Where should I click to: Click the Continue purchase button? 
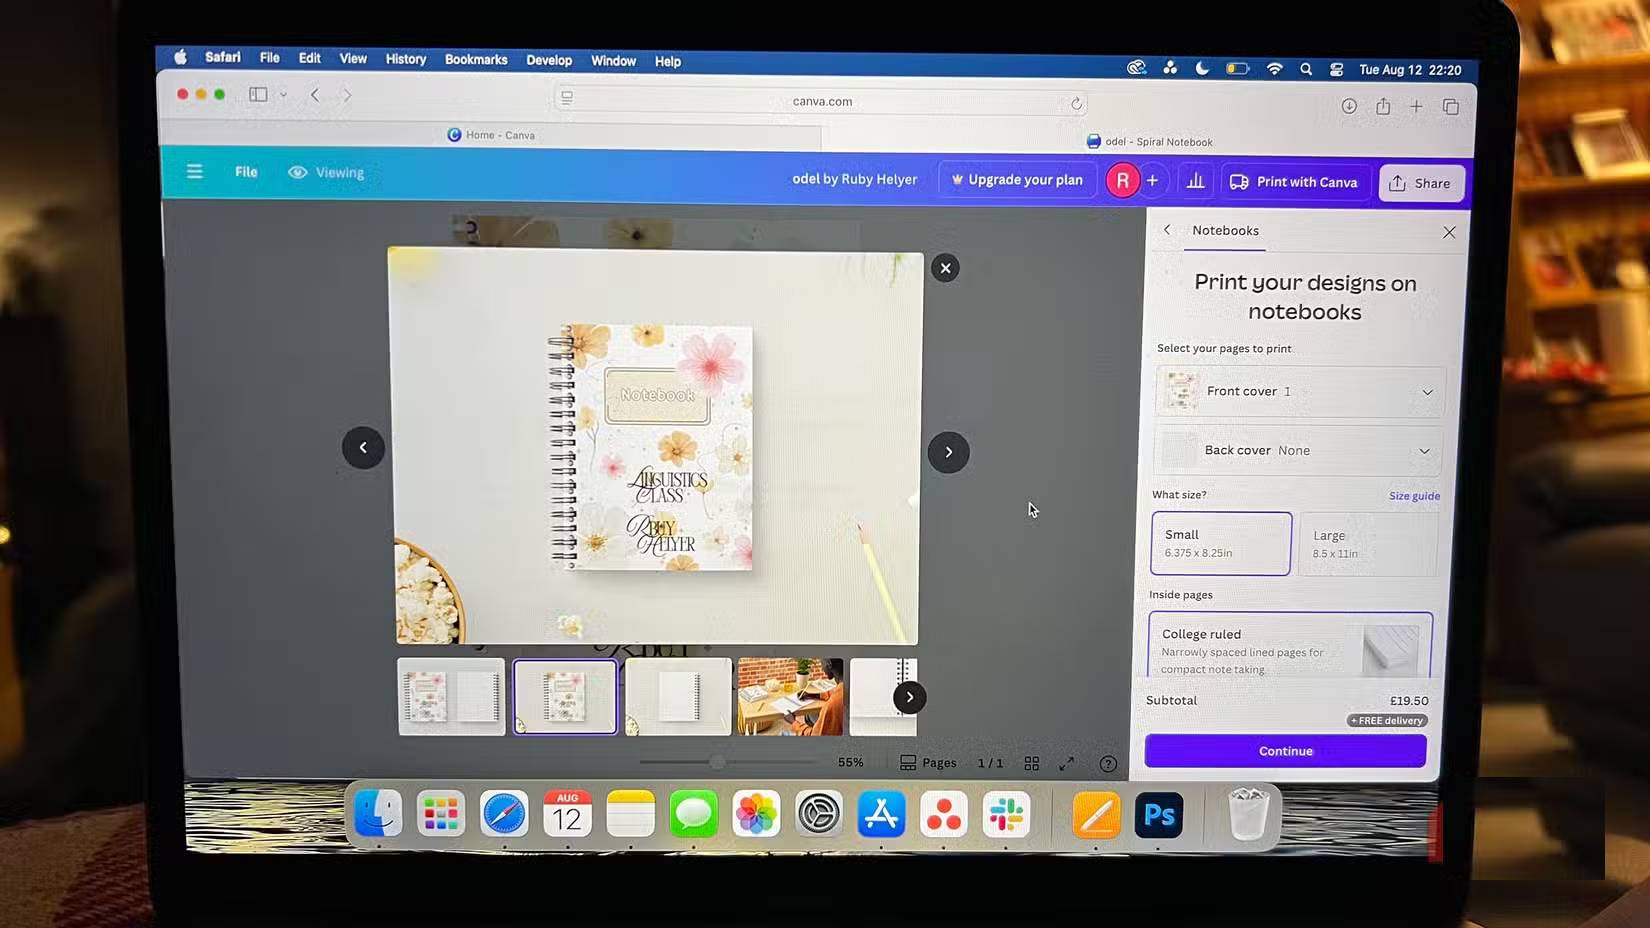tap(1285, 751)
